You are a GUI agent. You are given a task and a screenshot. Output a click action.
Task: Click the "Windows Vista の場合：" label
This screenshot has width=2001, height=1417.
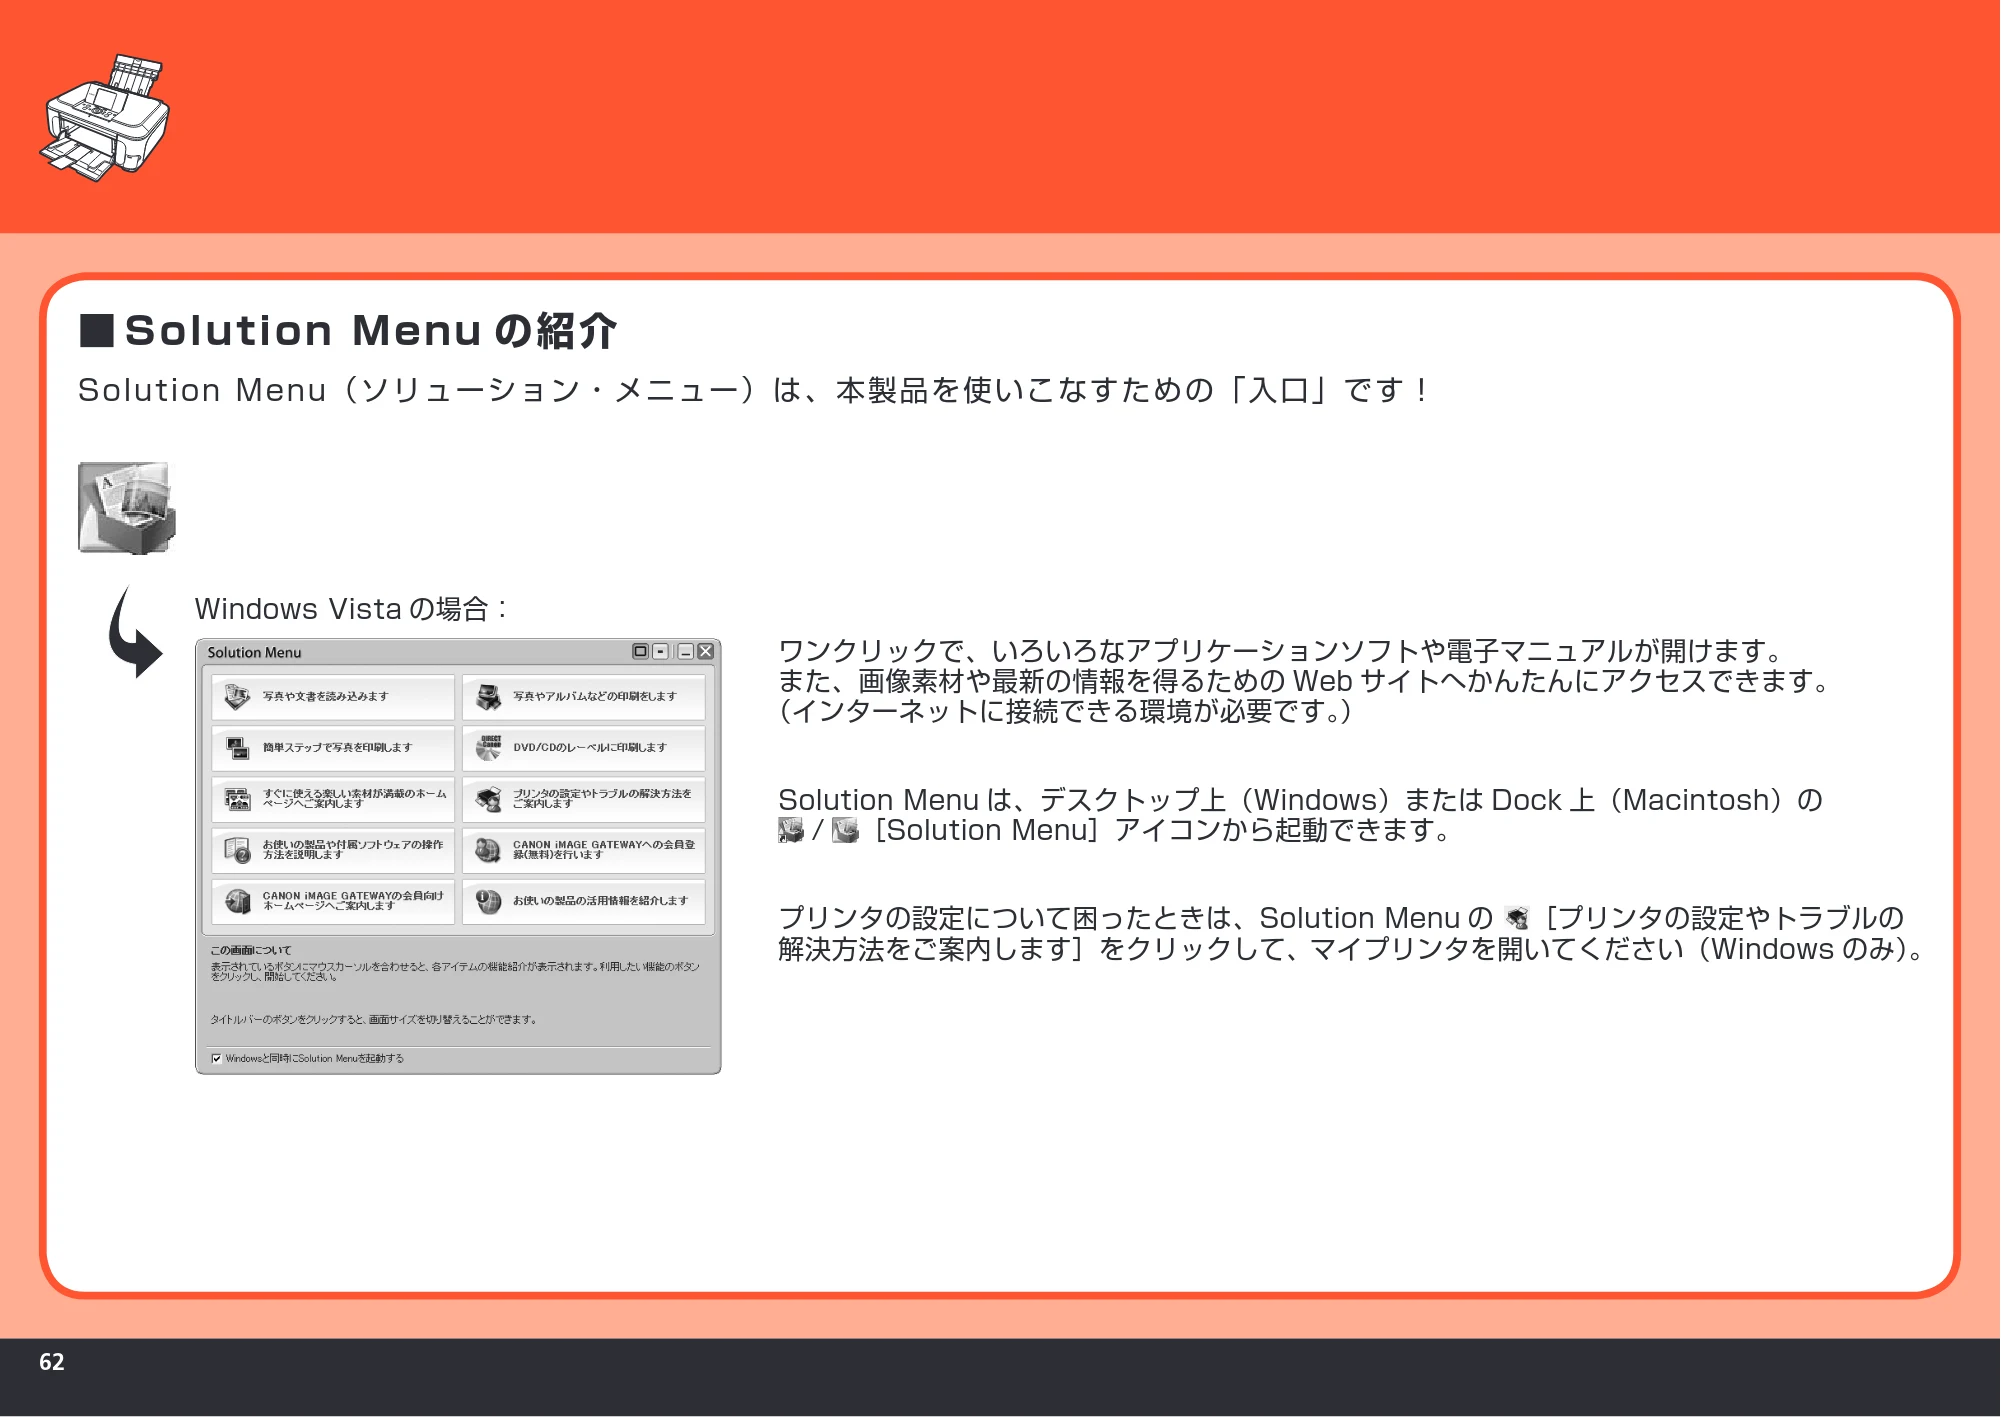point(351,608)
